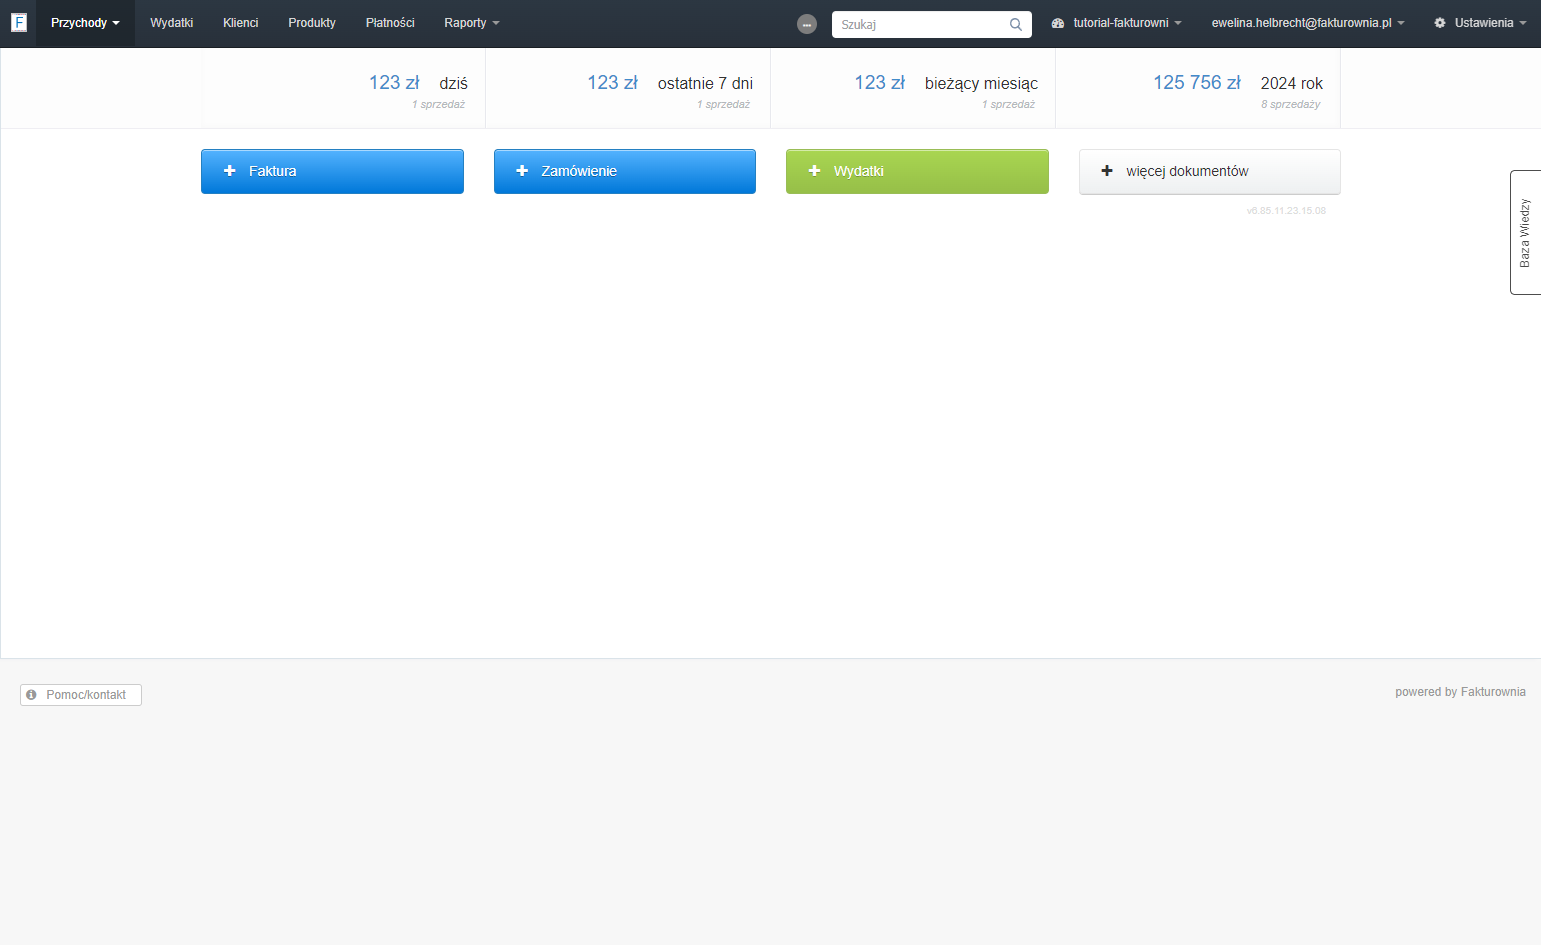Expand the Przychody dropdown menu

tap(85, 23)
